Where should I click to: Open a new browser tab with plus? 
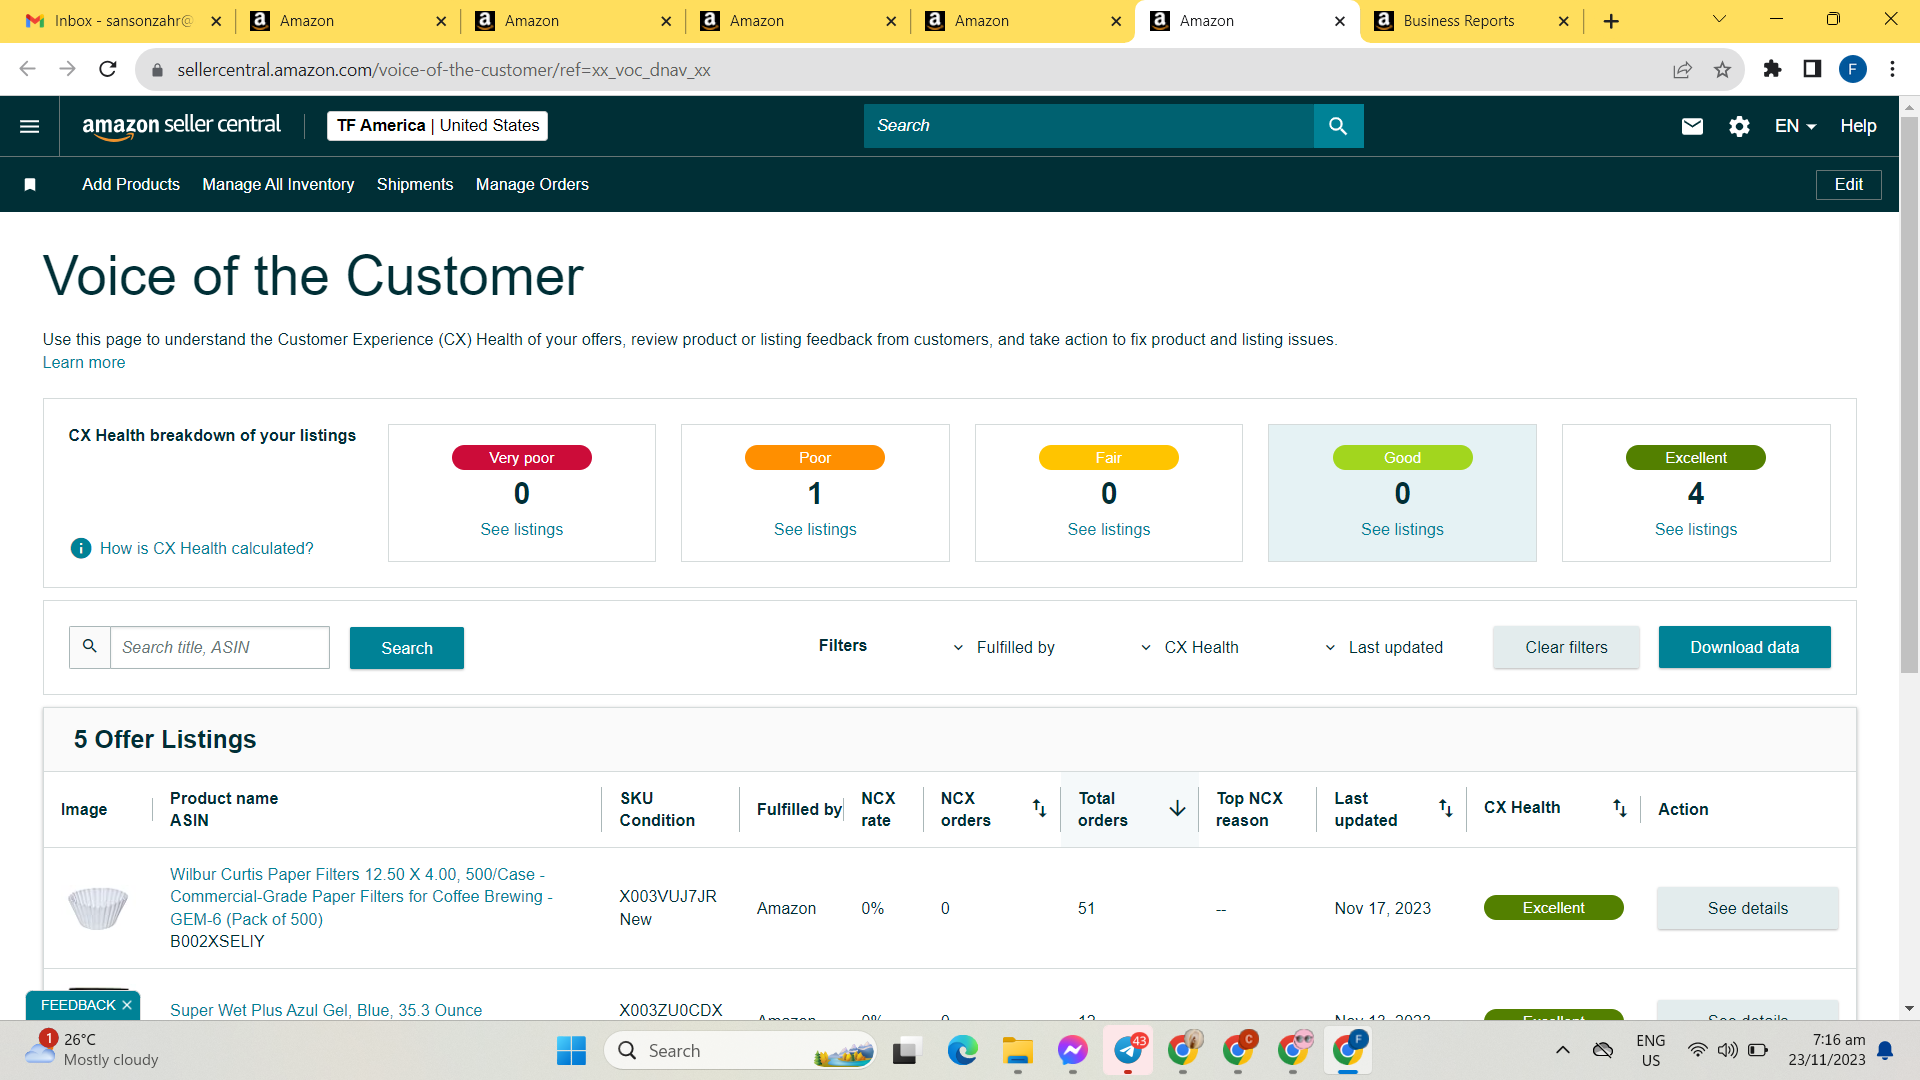[x=1611, y=21]
